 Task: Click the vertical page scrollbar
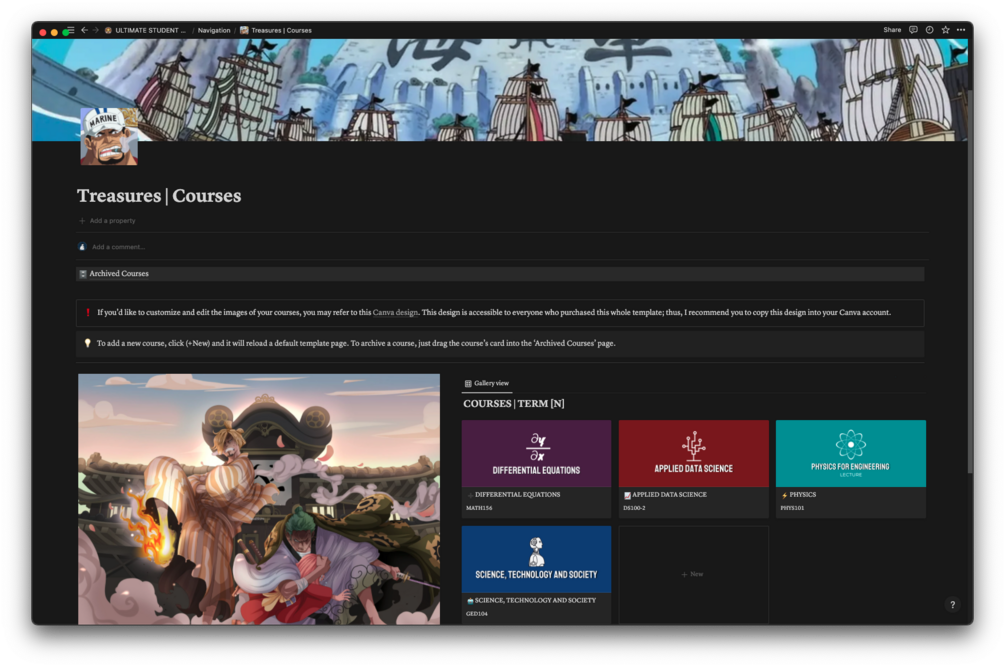(x=970, y=282)
